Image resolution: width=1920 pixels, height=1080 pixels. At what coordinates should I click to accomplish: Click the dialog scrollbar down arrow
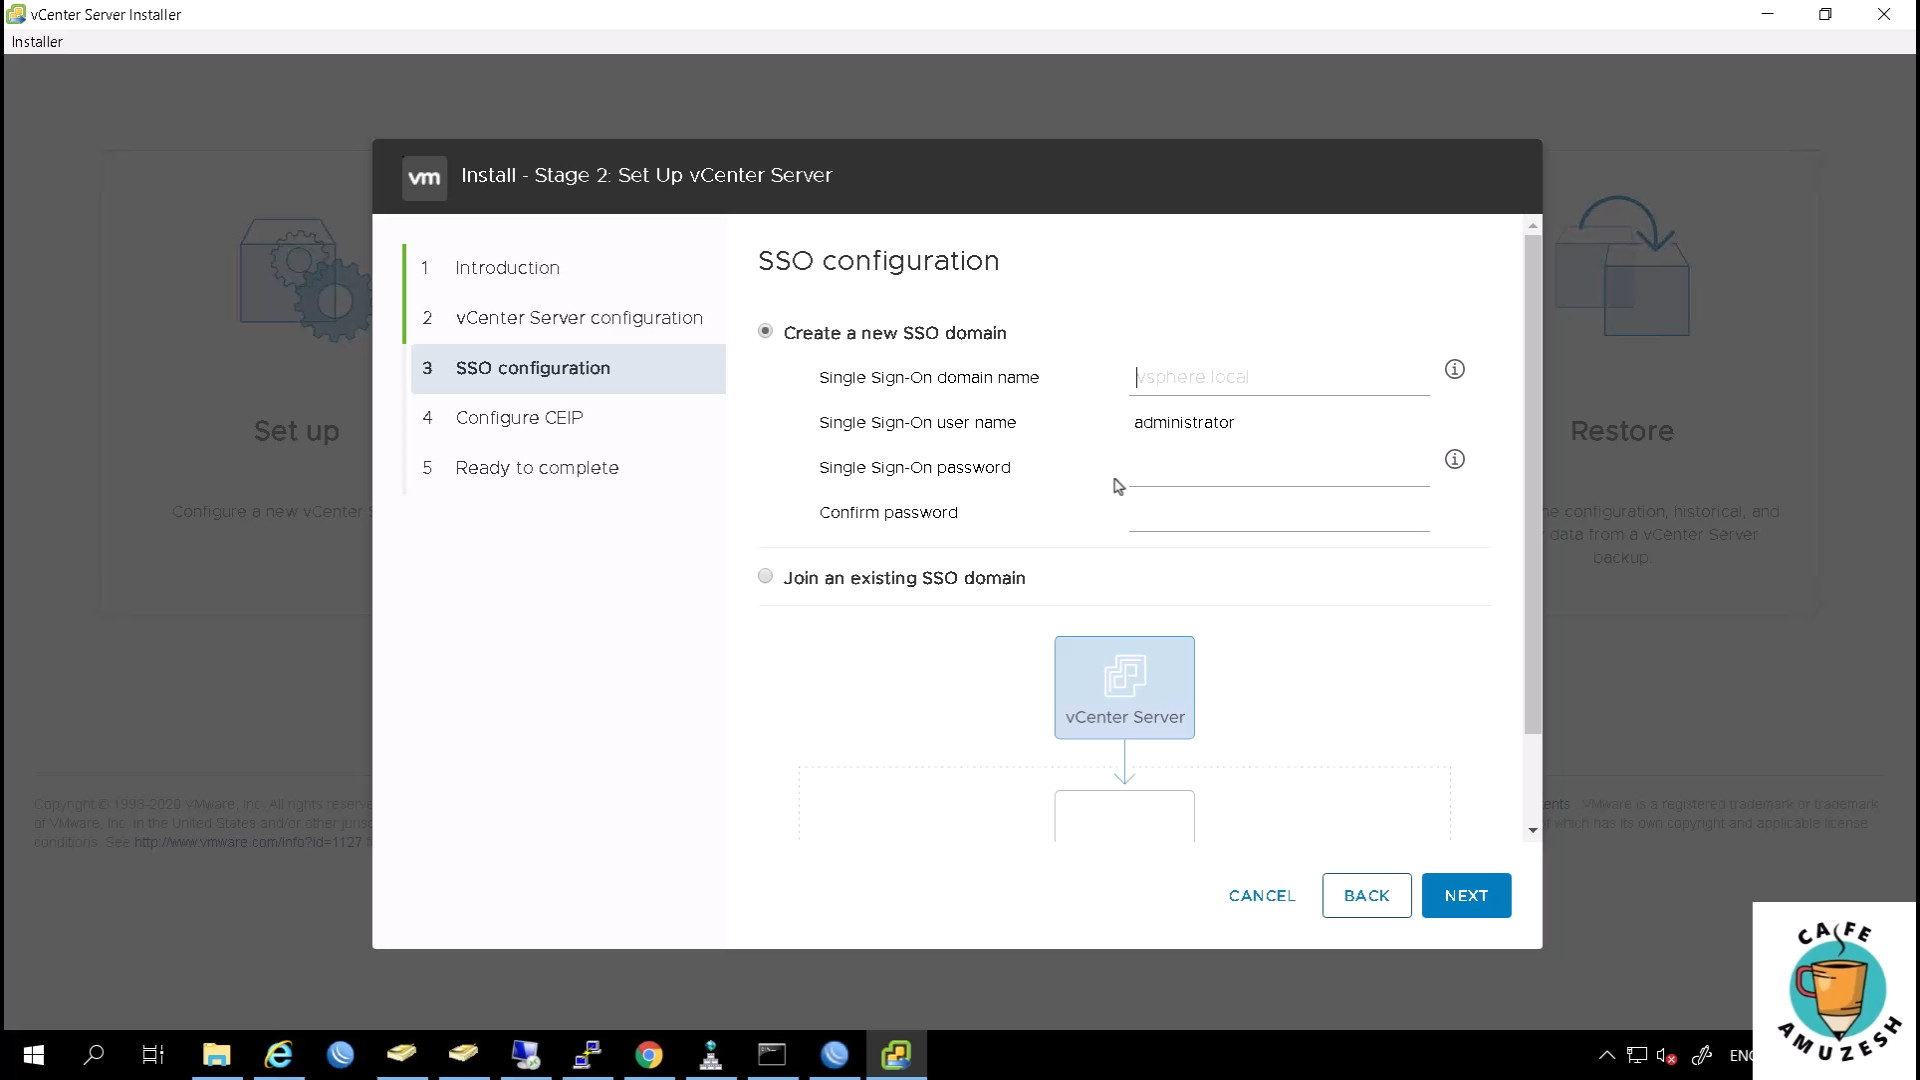(1533, 831)
